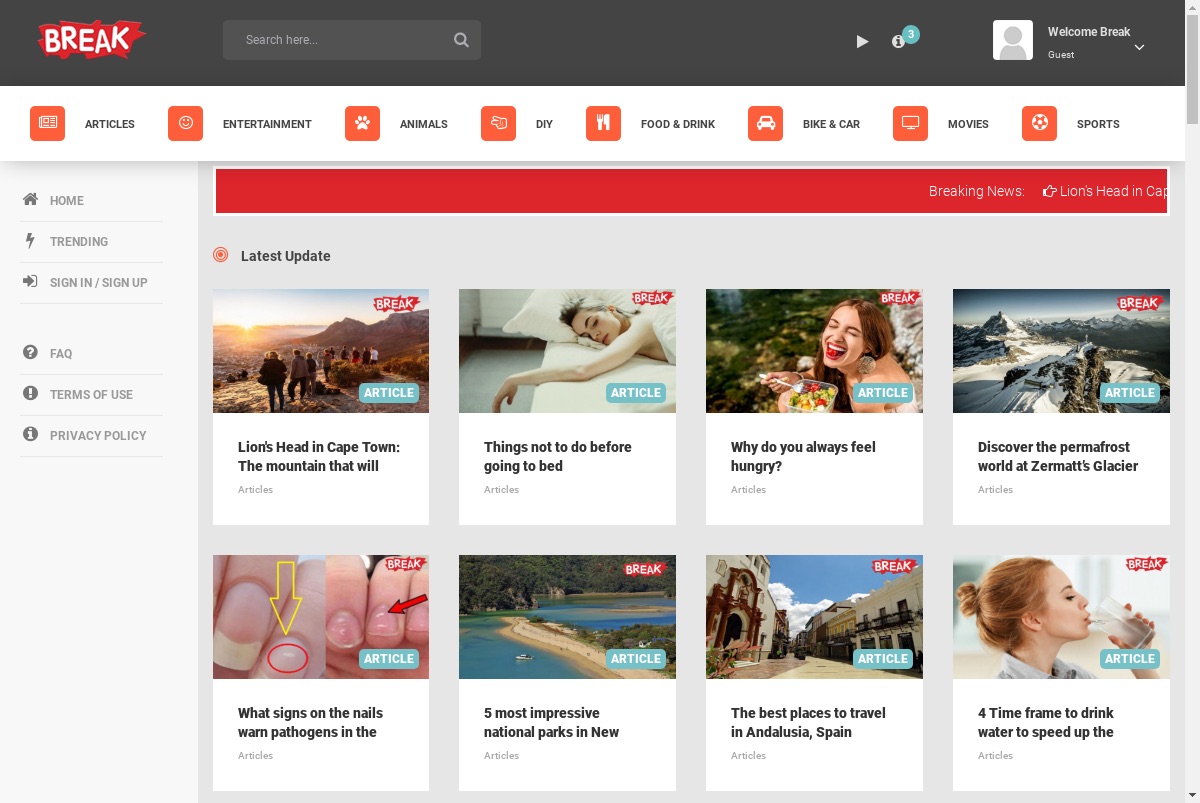The image size is (1200, 803).
Task: Open the BIKE & CAR category label
Action: (x=831, y=124)
